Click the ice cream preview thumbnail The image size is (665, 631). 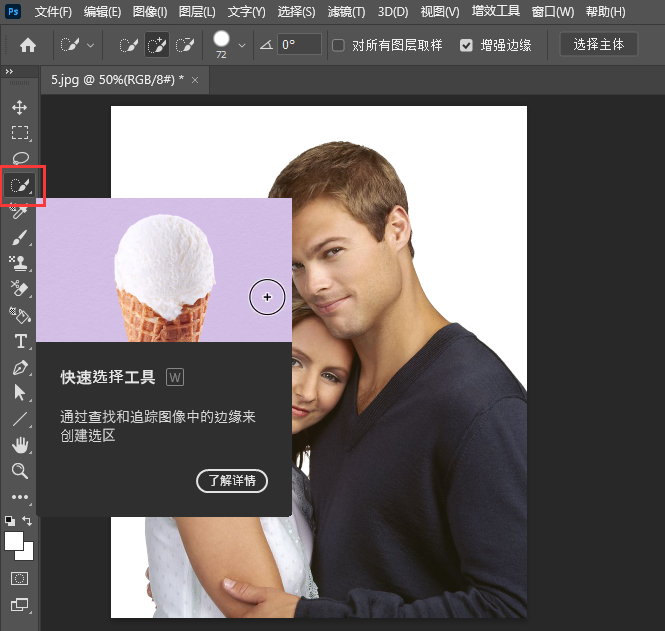coord(164,270)
